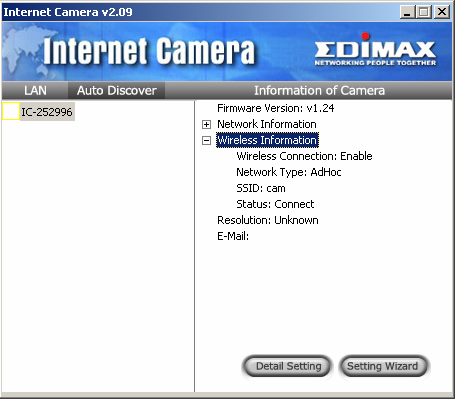455x399 pixels.
Task: Click the E-Mail: row
Action: 233,236
